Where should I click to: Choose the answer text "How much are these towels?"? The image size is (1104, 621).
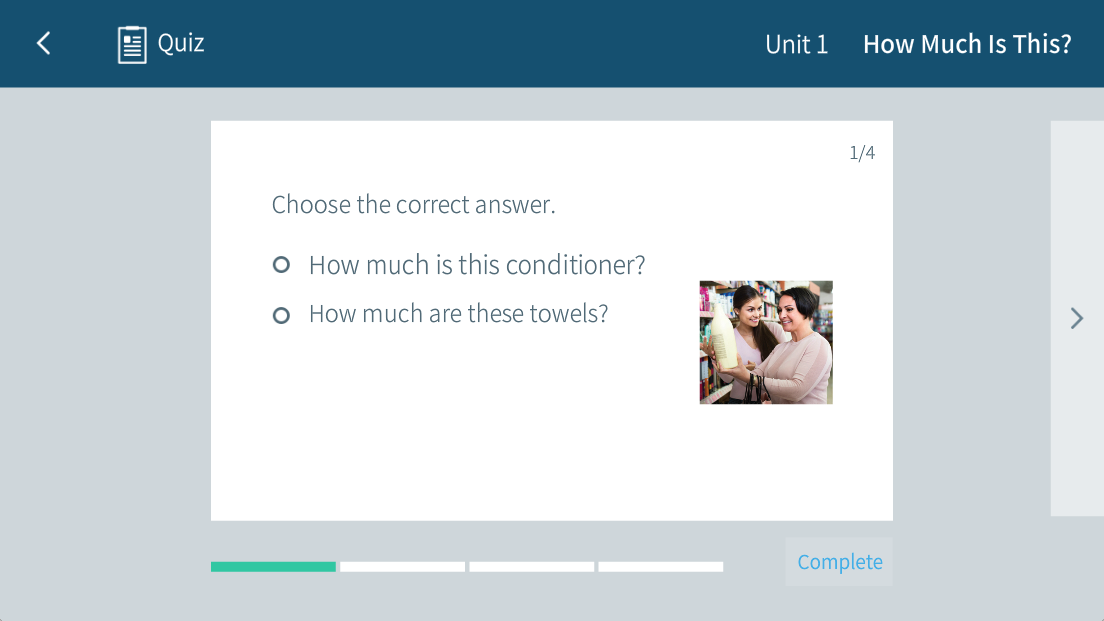[x=458, y=314]
